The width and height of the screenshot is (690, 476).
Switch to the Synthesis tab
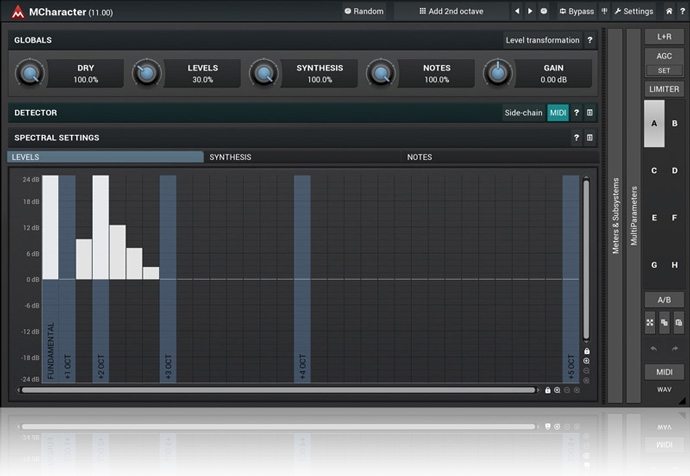tap(230, 157)
